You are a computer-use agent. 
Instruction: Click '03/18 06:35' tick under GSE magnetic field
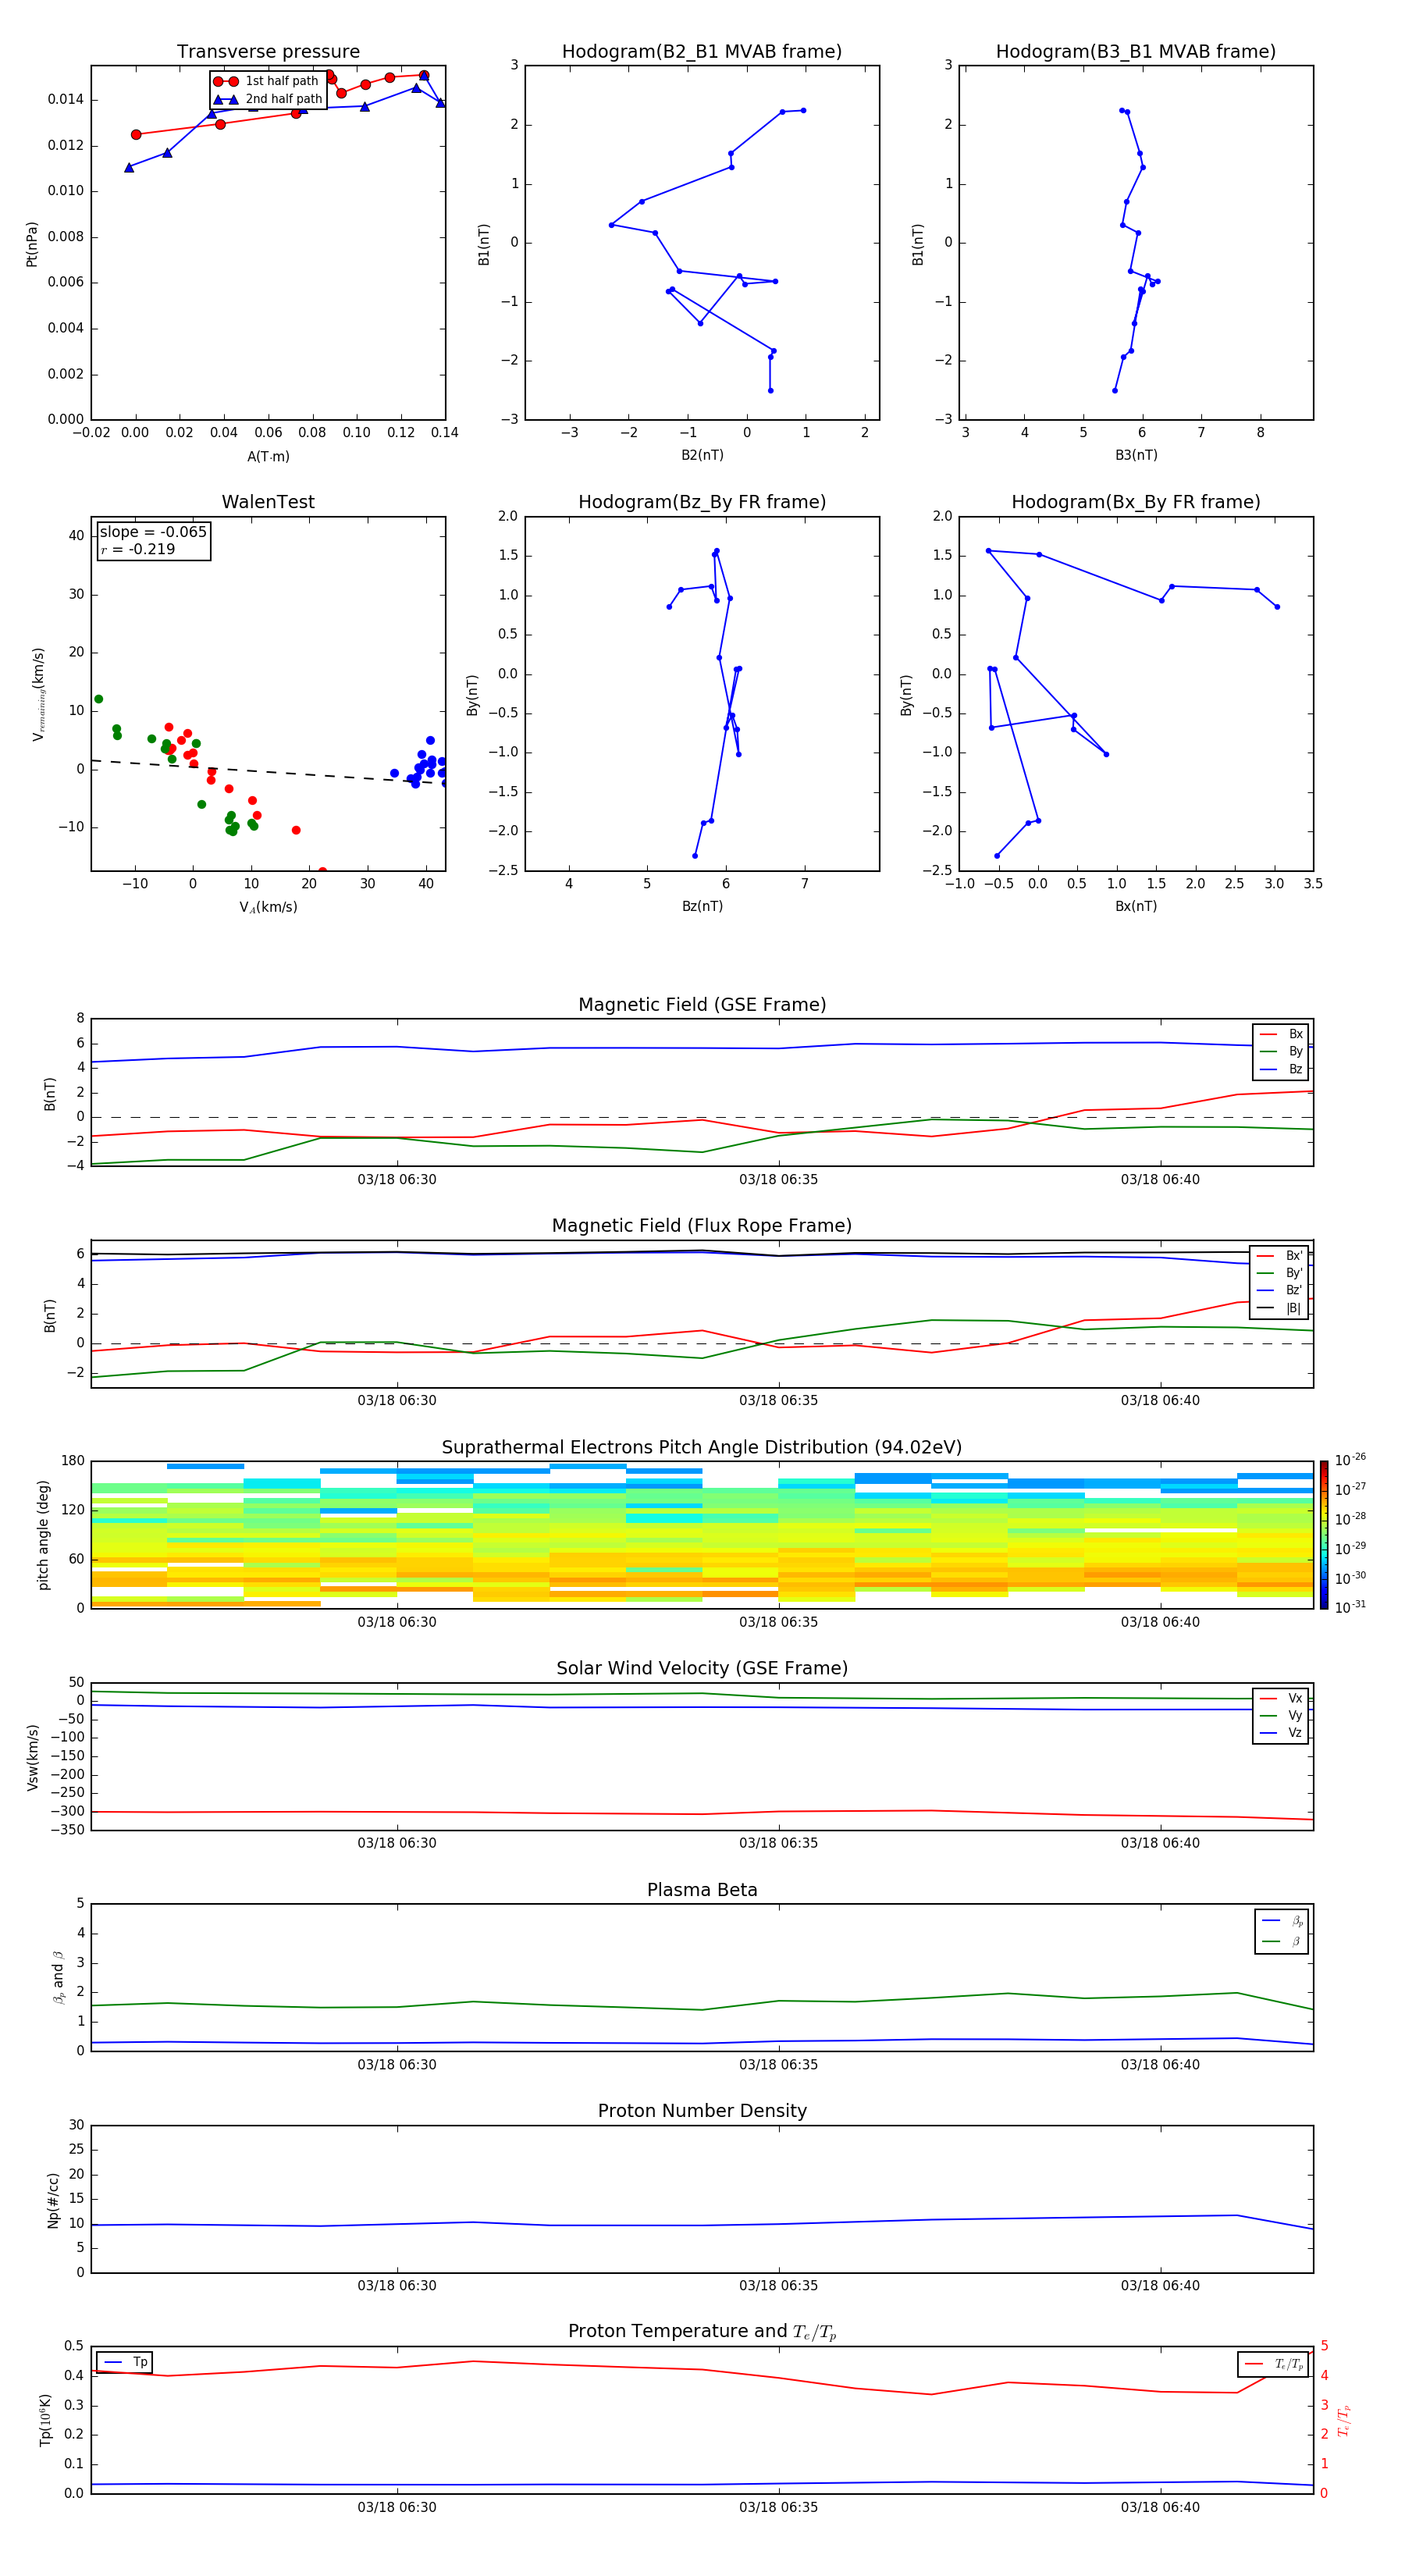click(778, 1180)
